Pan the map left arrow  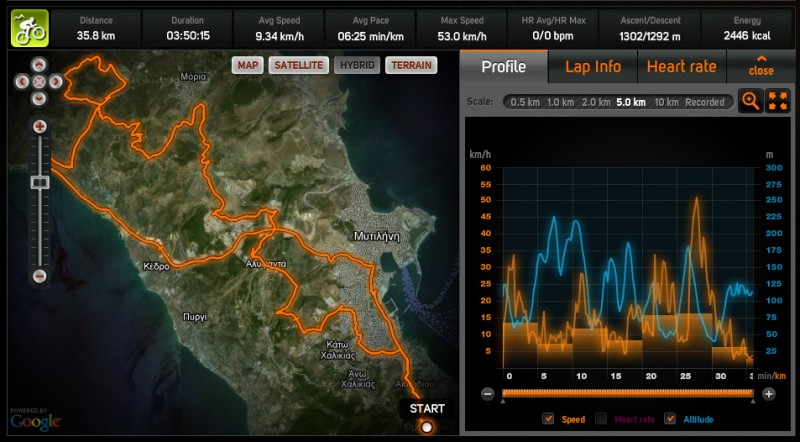[x=22, y=81]
